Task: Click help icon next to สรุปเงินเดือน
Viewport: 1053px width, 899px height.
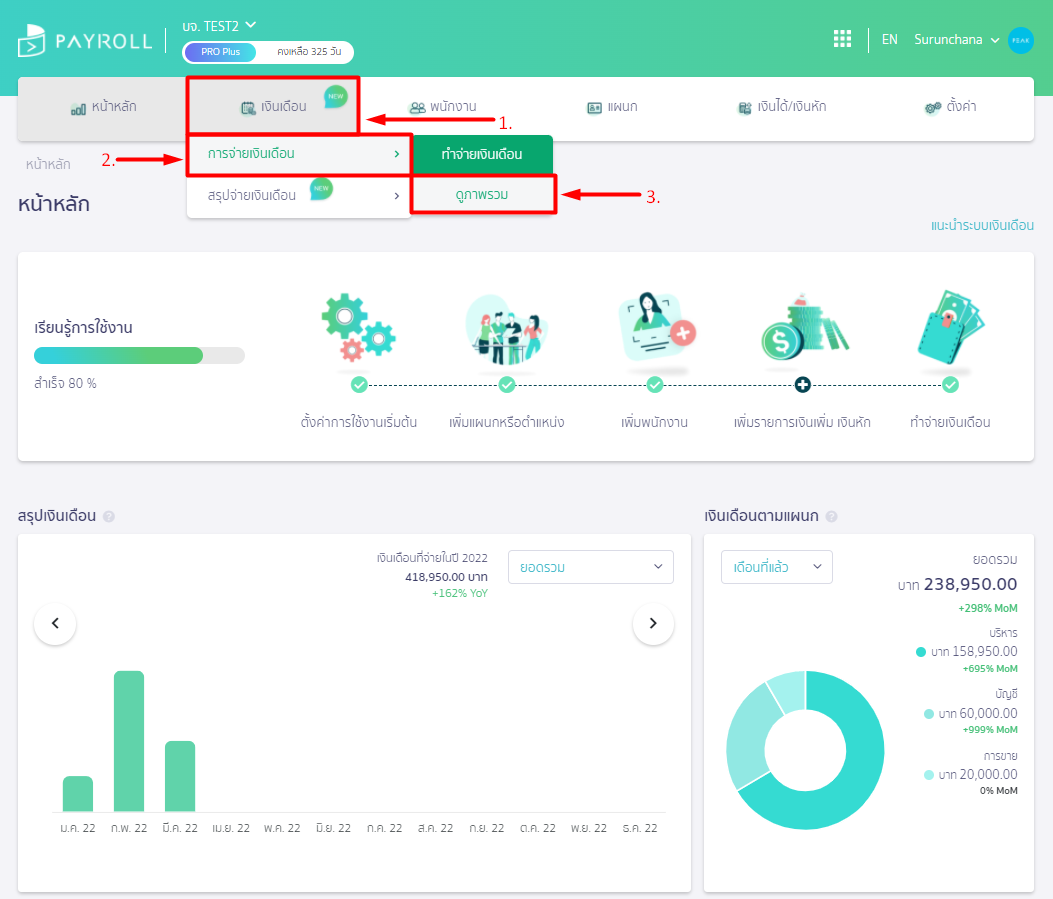Action: pos(109,517)
